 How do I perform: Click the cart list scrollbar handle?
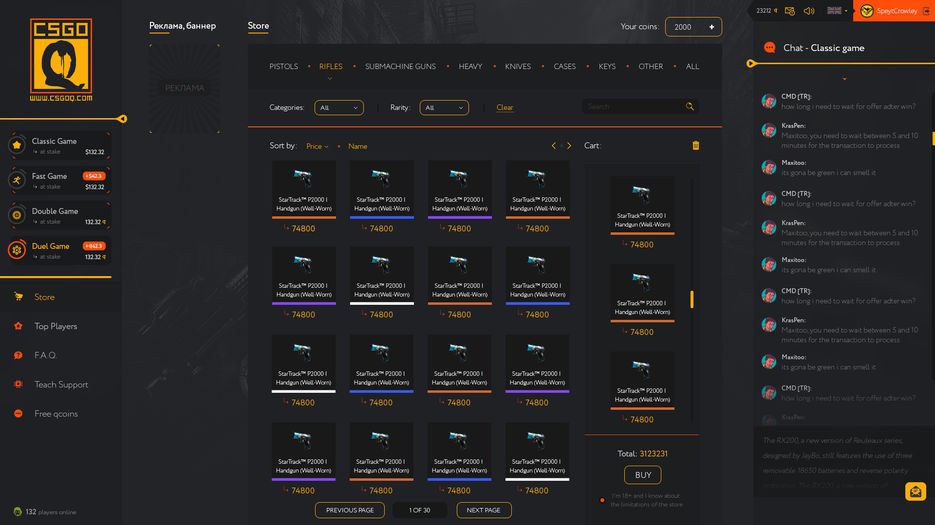click(692, 299)
